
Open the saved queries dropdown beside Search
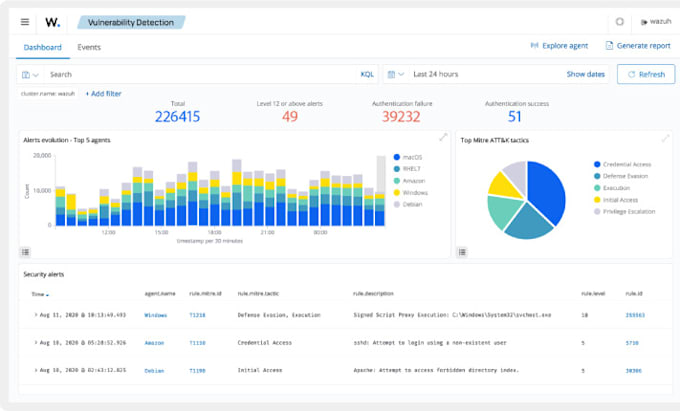tap(30, 74)
